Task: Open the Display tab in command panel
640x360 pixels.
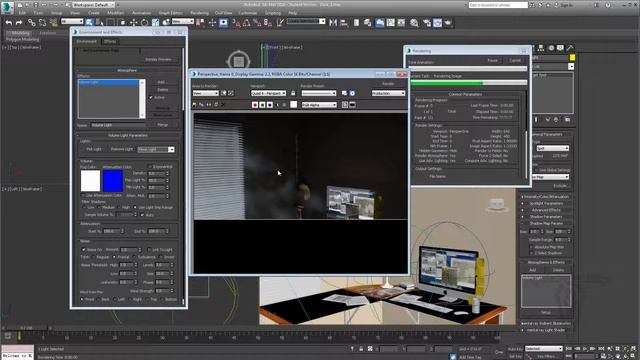Action: (560, 48)
